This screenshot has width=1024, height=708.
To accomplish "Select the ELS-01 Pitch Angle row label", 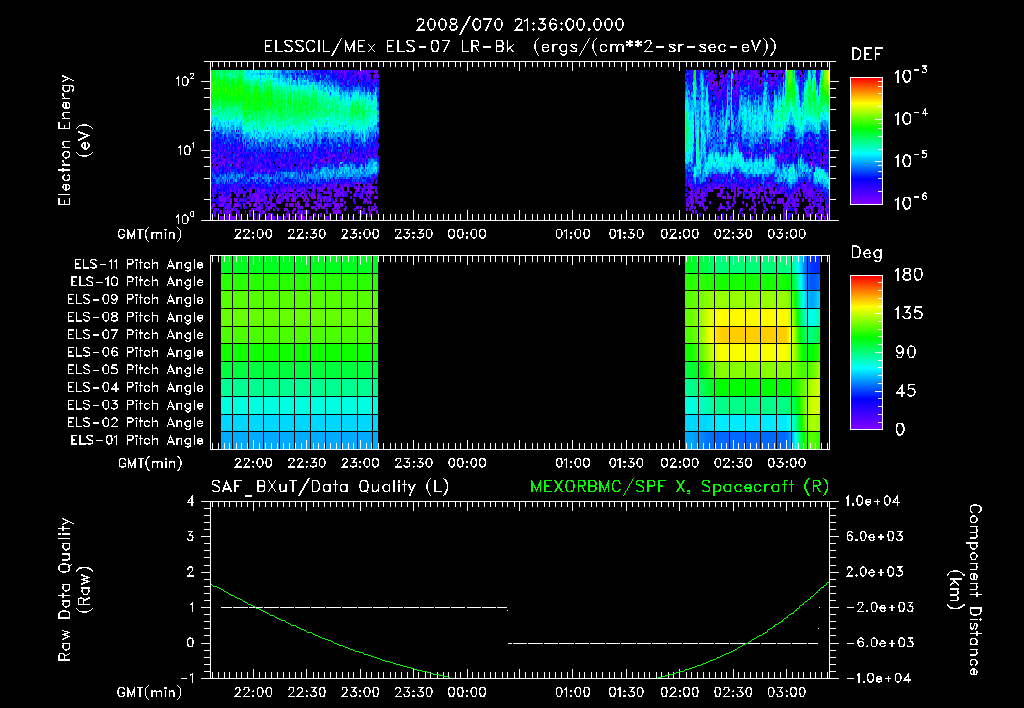I will 137,440.
